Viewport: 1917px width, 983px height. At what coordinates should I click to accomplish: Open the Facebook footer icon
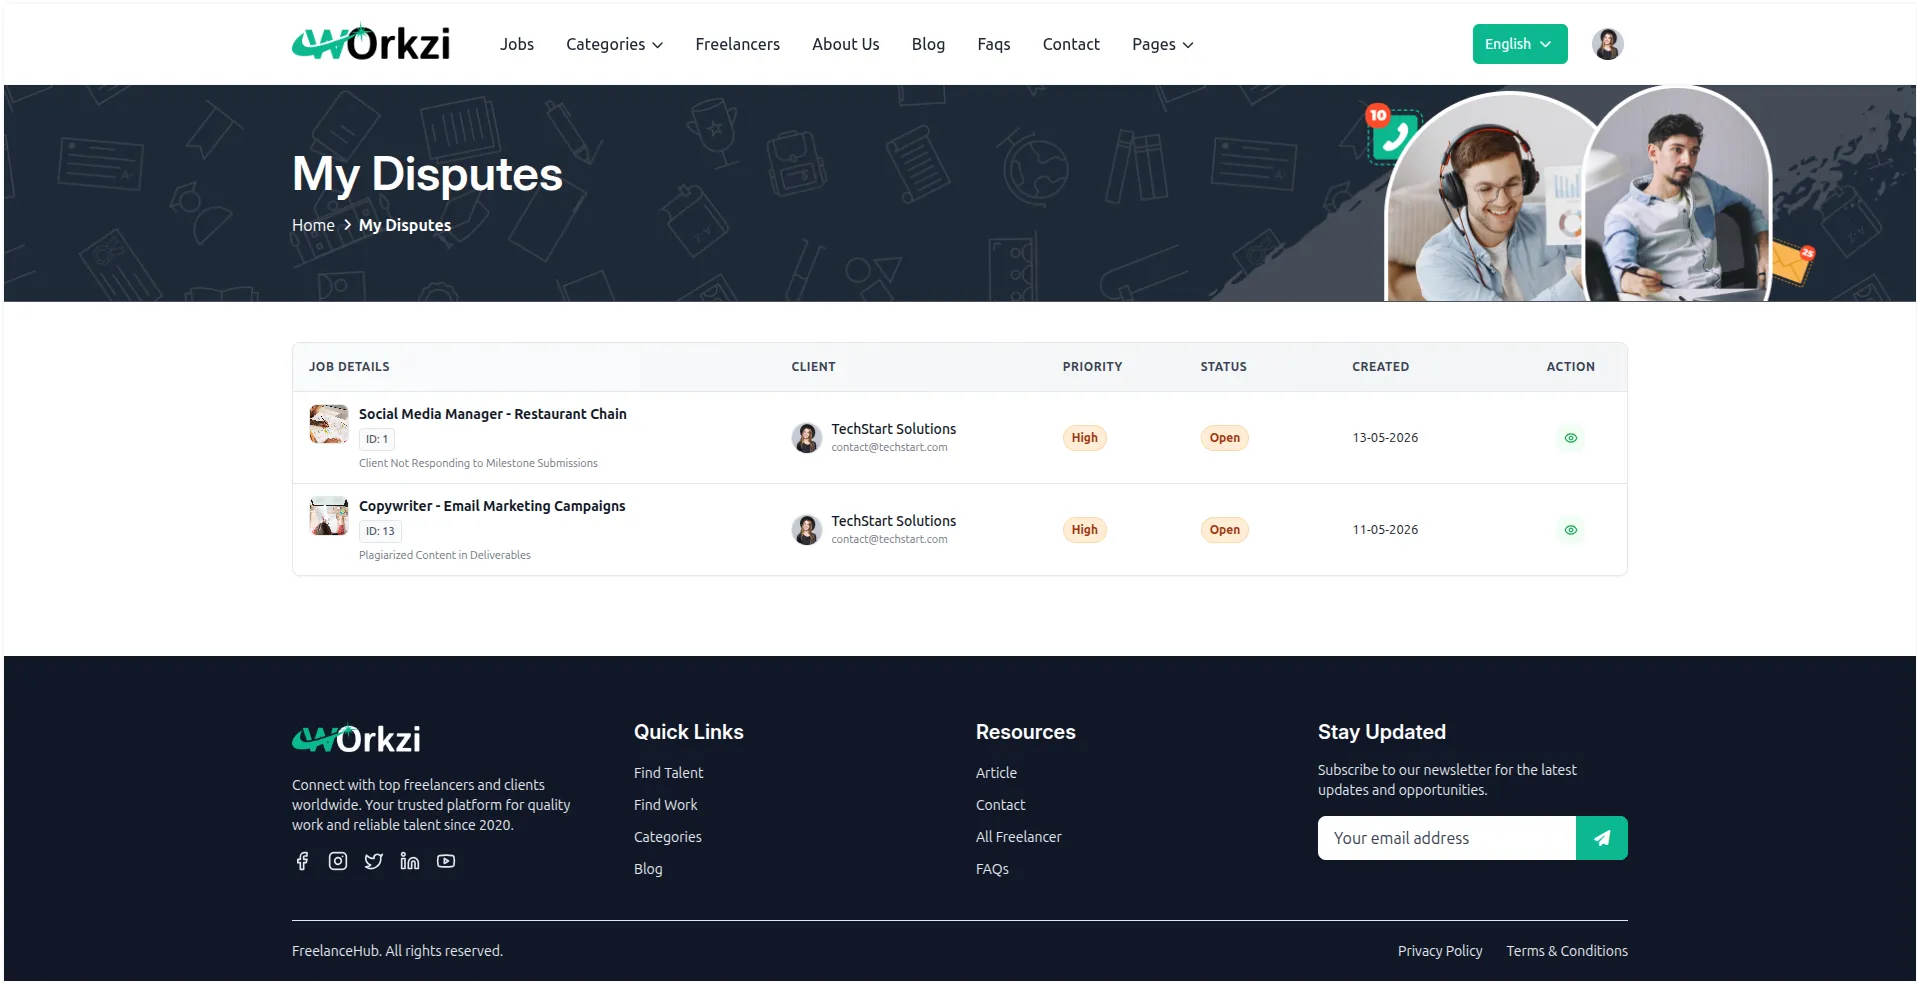[x=302, y=861]
